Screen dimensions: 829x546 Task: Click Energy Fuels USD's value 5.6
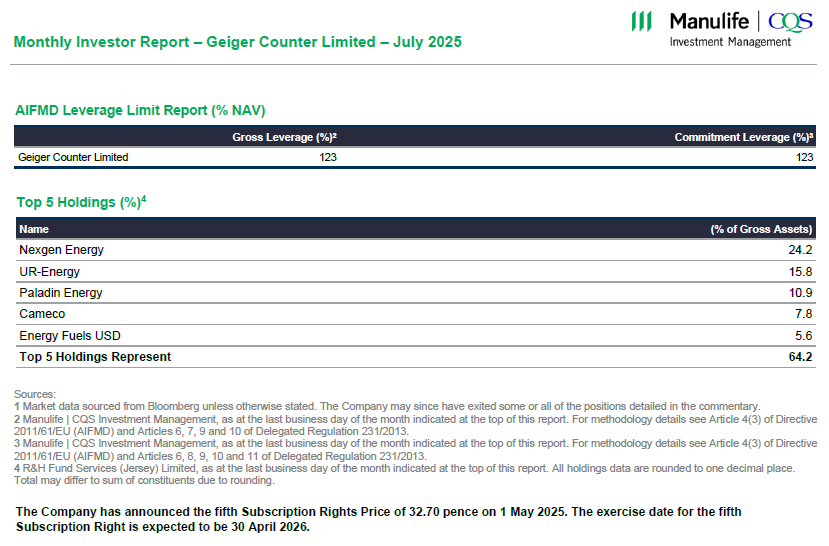click(x=804, y=336)
